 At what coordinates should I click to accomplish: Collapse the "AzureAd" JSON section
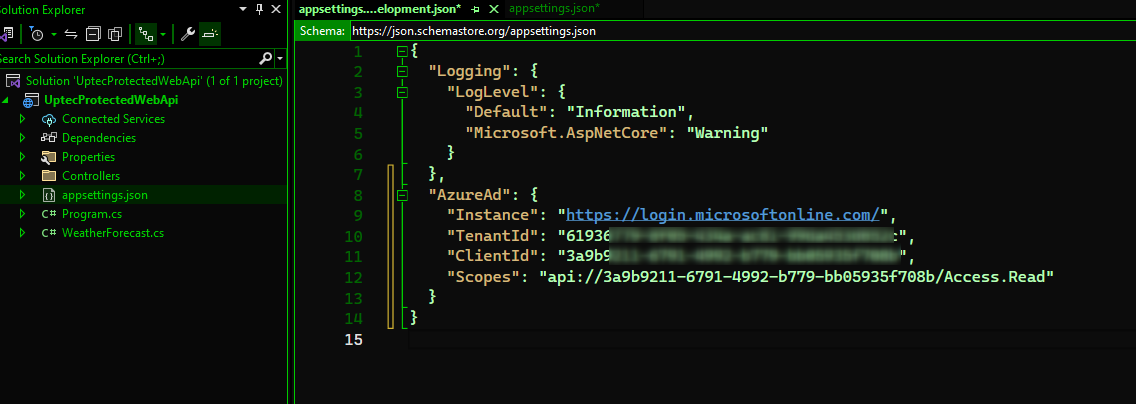point(402,196)
